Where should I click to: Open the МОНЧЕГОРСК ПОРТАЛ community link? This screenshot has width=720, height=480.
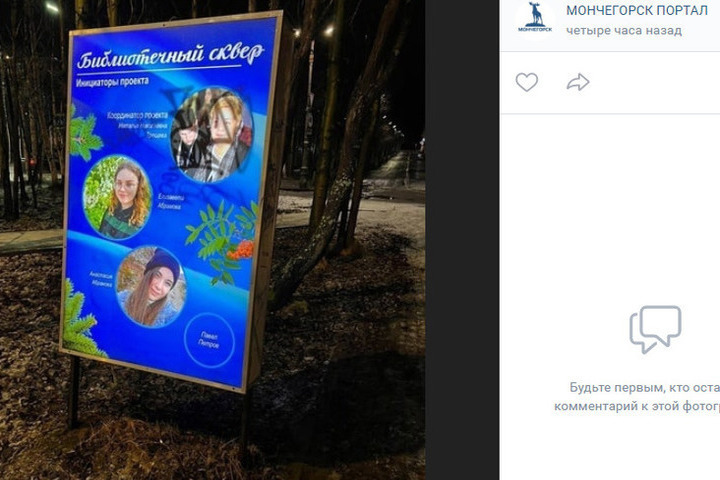click(636, 11)
